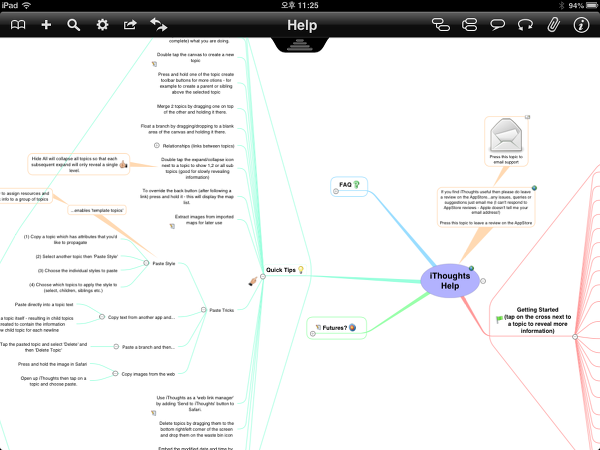Screen dimensions: 600x450
Task: Collapse the Quick Tips branch
Action: pyautogui.click(x=263, y=277)
